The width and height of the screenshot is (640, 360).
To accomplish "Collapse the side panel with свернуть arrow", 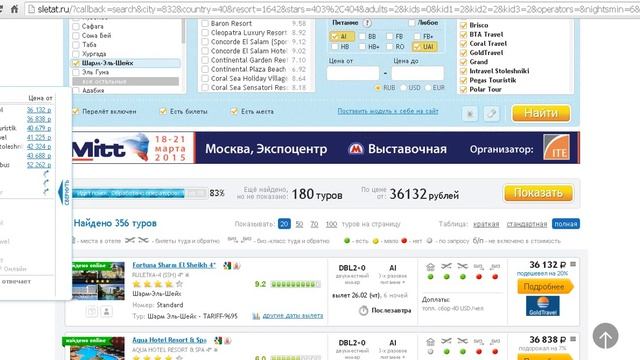I will 64,192.
